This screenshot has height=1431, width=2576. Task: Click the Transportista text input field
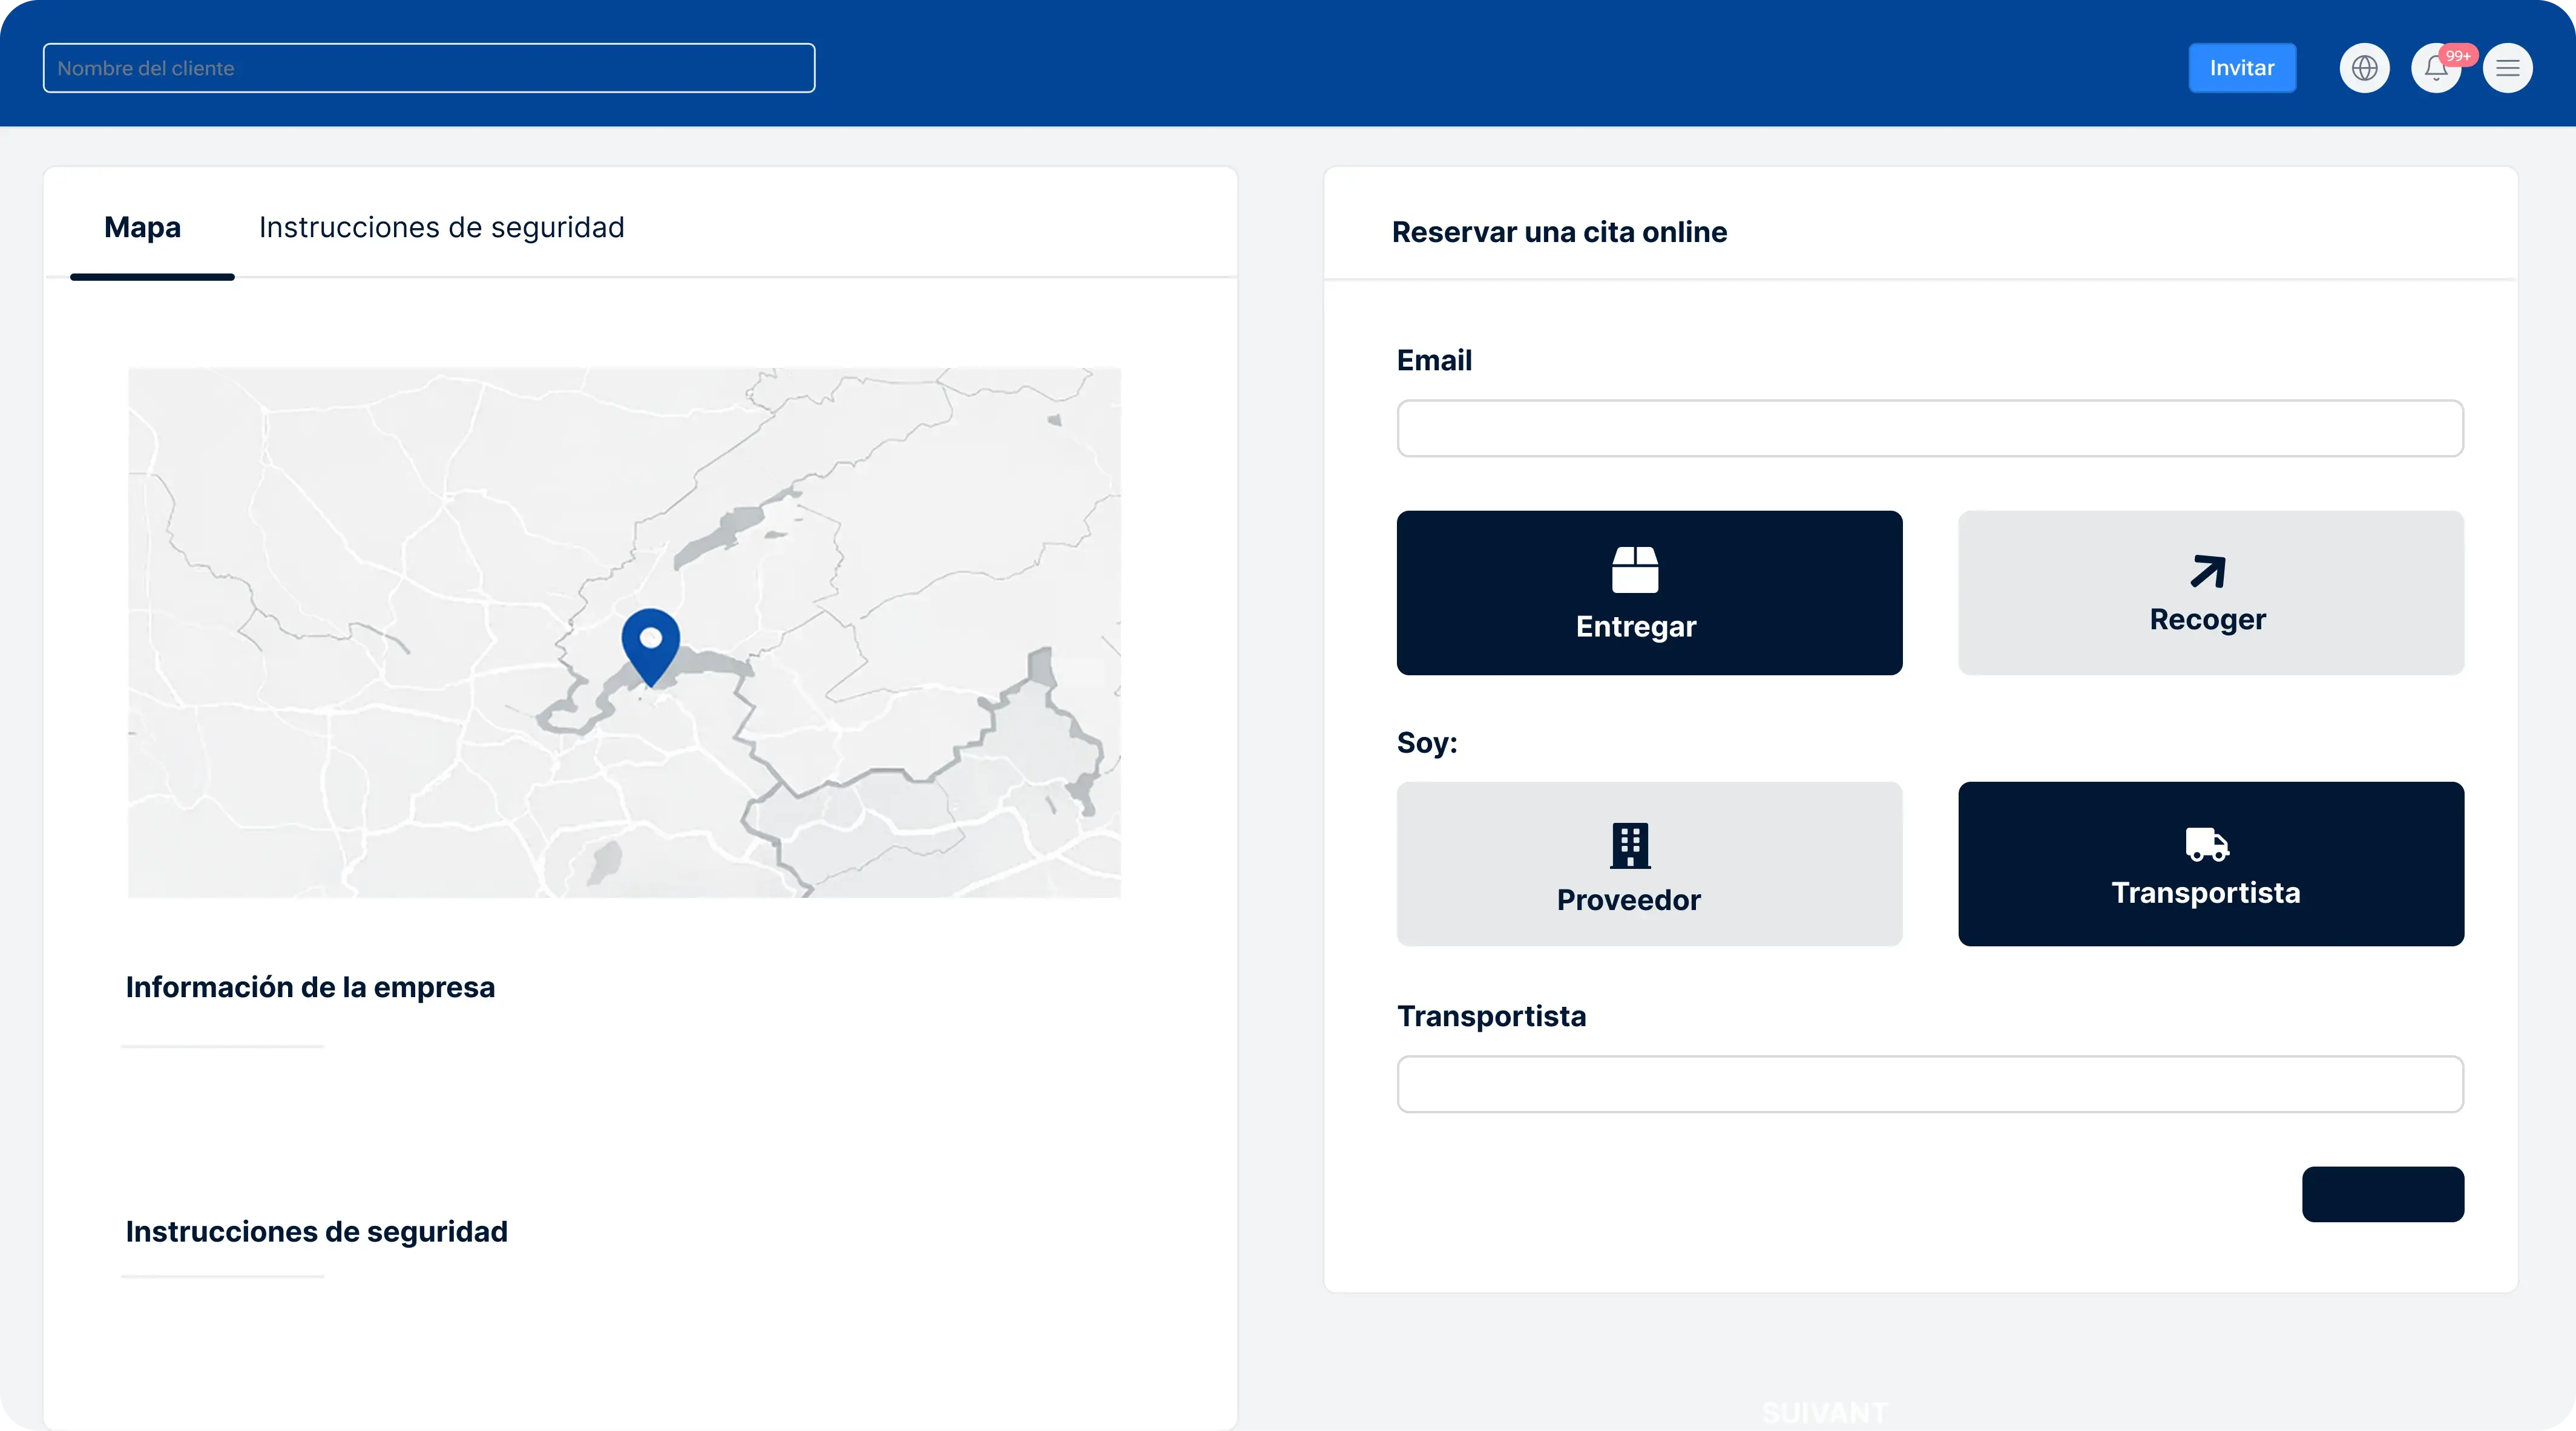(x=1930, y=1084)
